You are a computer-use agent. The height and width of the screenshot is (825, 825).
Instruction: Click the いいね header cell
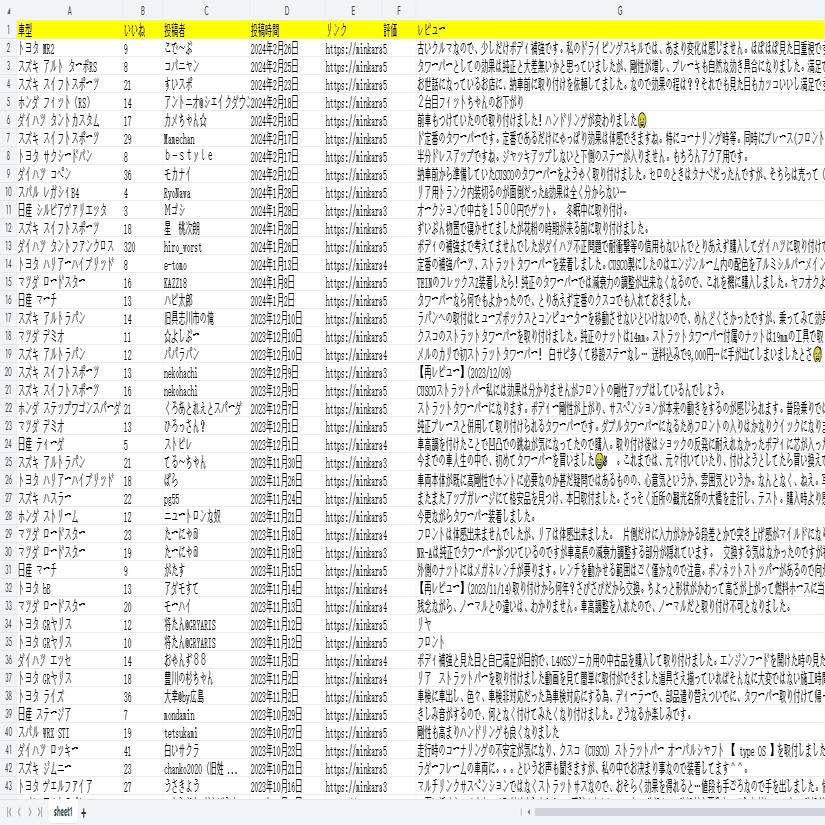tap(143, 30)
